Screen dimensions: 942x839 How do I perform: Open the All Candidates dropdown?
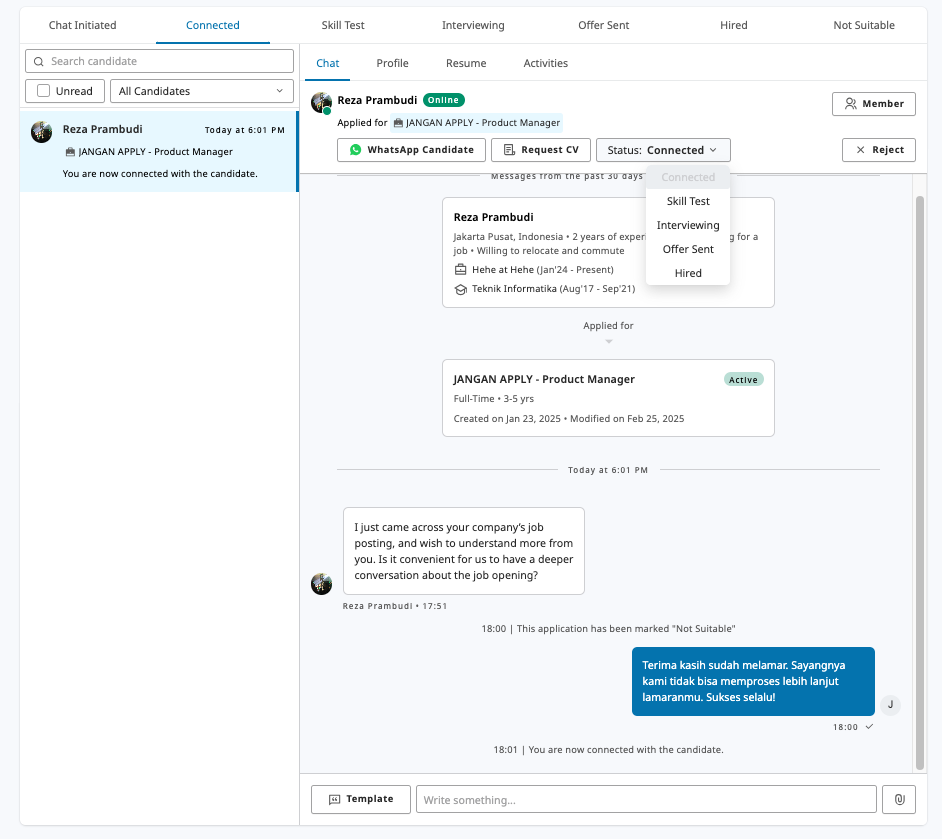pos(202,91)
